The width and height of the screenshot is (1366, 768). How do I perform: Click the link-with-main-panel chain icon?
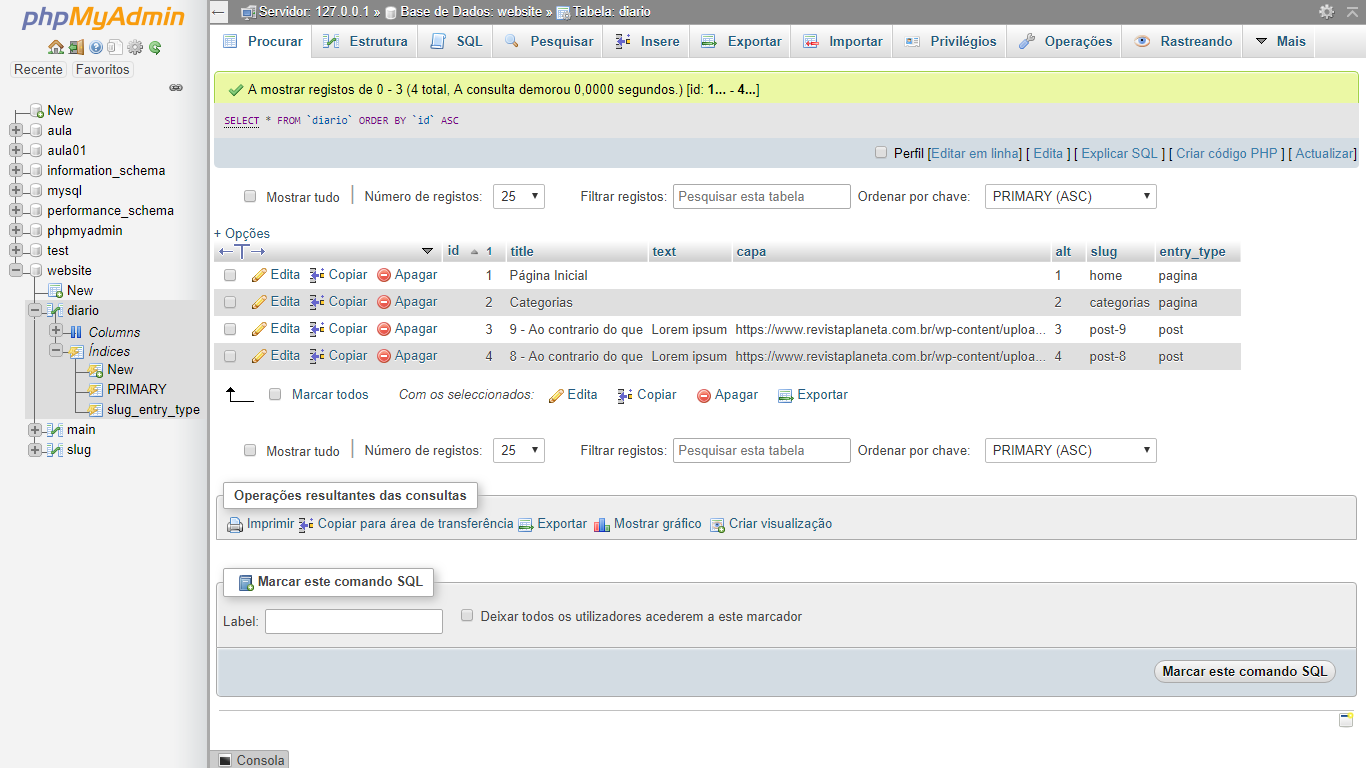[x=176, y=88]
